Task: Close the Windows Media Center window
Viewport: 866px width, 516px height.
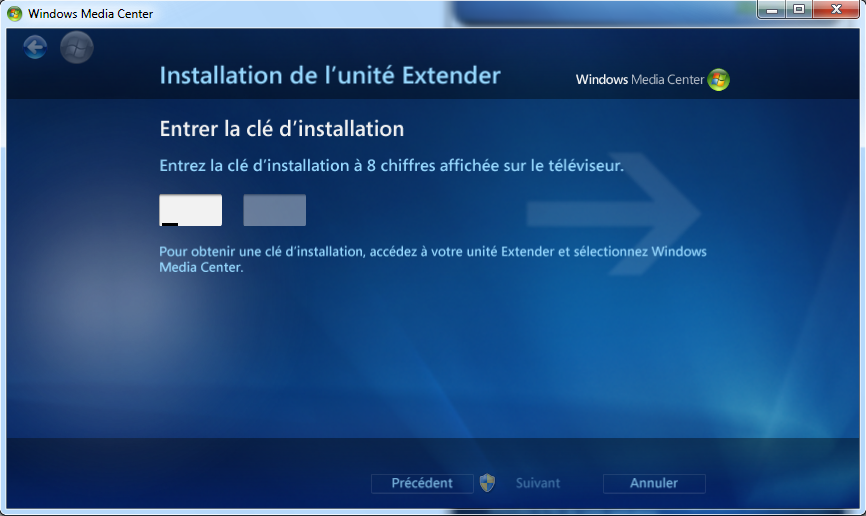Action: click(836, 9)
